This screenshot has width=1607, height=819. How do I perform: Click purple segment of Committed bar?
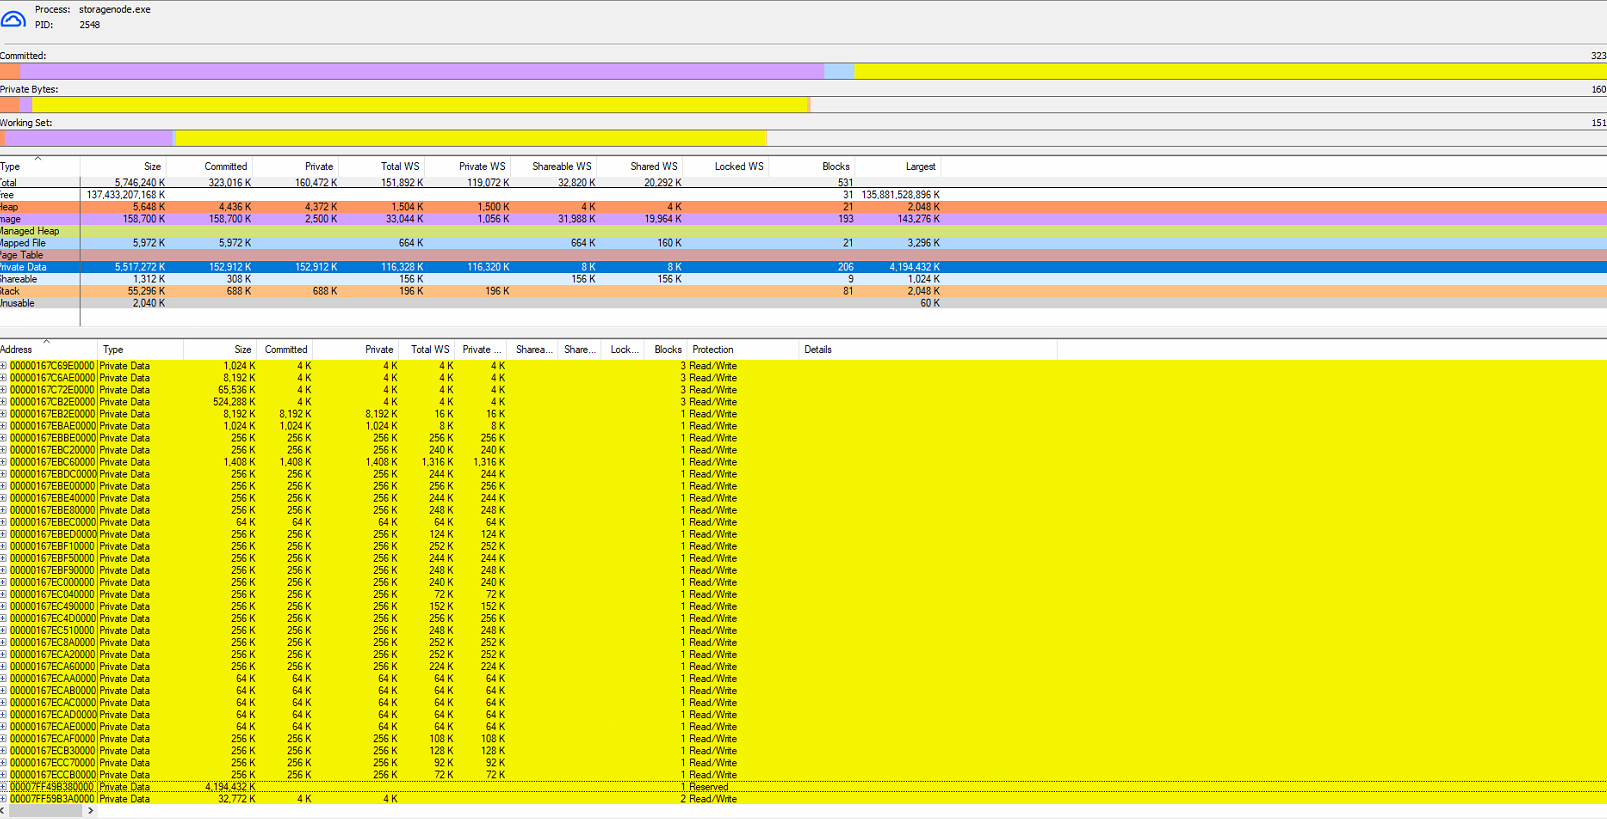pos(420,71)
